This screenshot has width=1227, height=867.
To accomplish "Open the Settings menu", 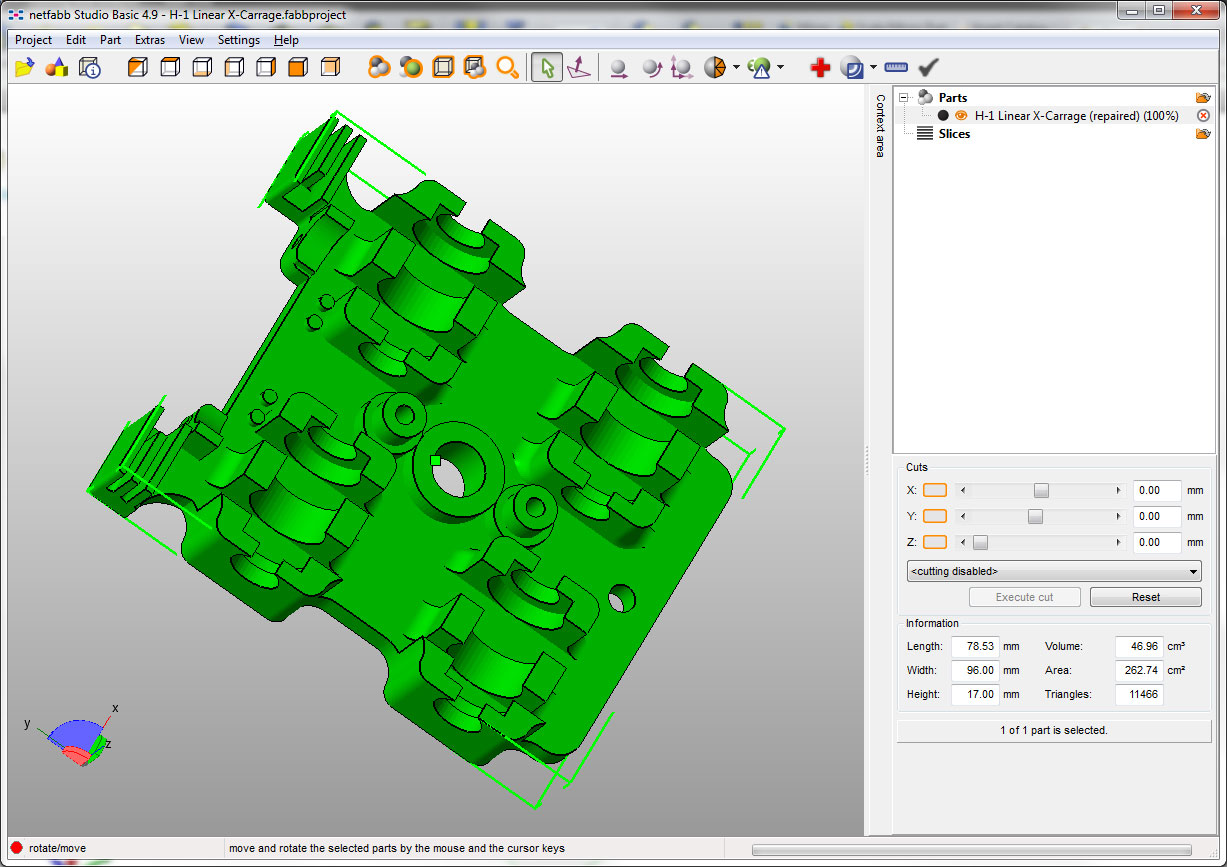I will click(238, 40).
